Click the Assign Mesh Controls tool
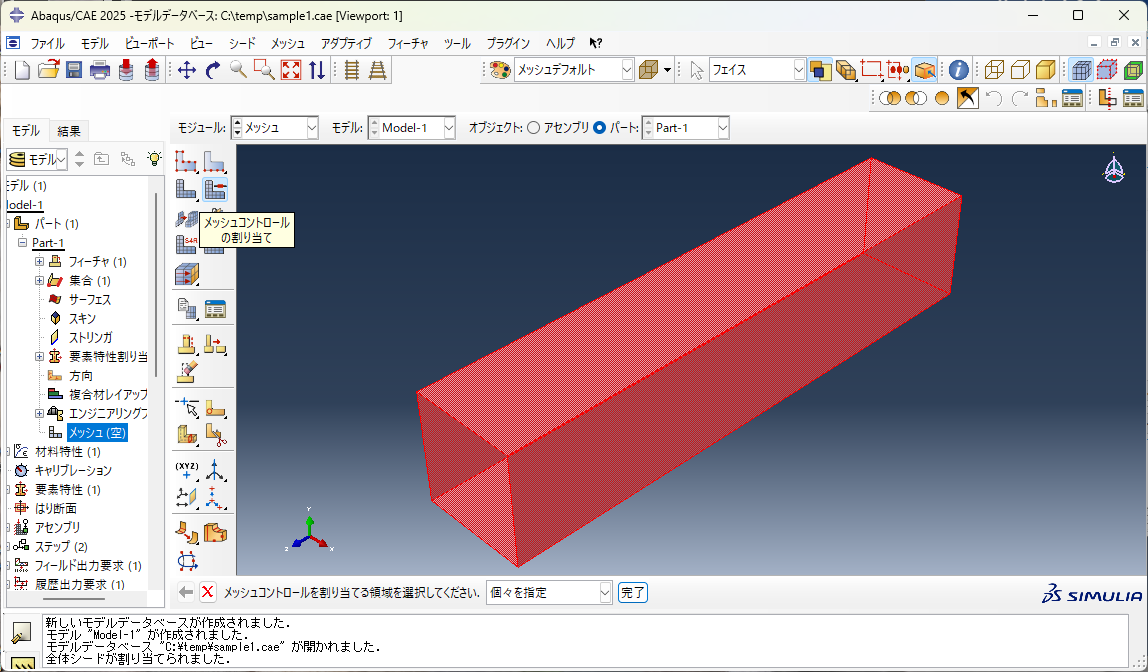 [x=215, y=189]
